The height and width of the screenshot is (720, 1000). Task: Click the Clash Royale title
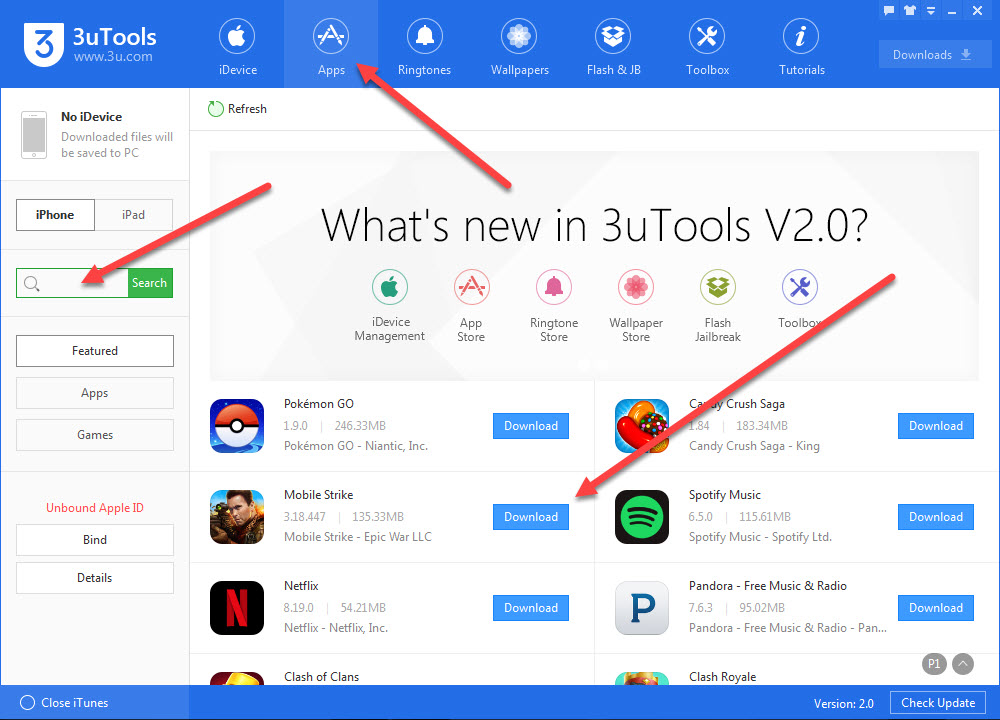(x=723, y=677)
